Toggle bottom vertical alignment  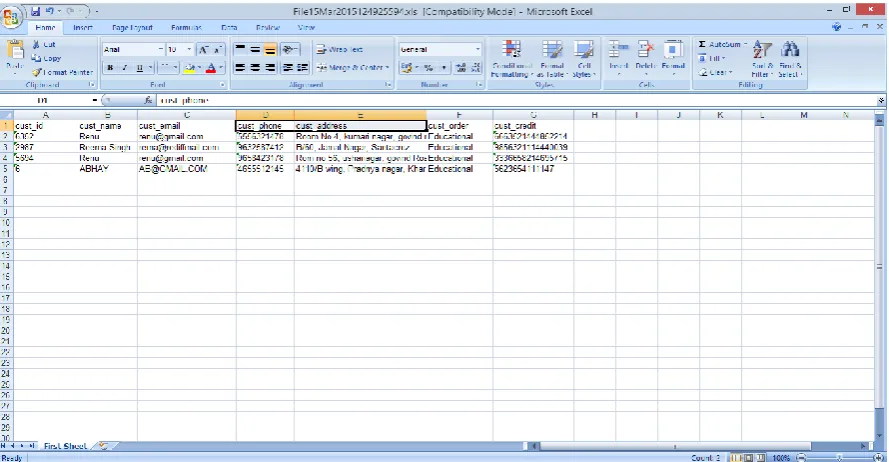pos(270,50)
